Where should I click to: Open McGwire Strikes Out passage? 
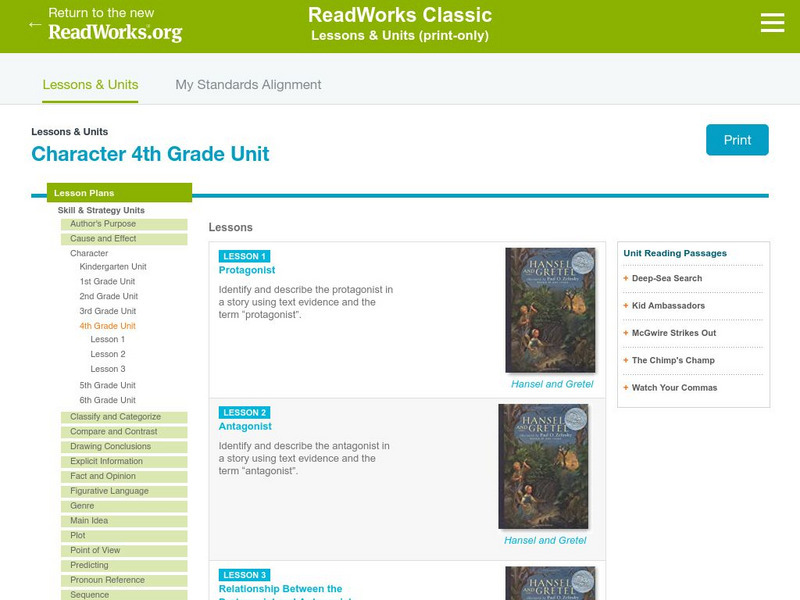coord(674,333)
